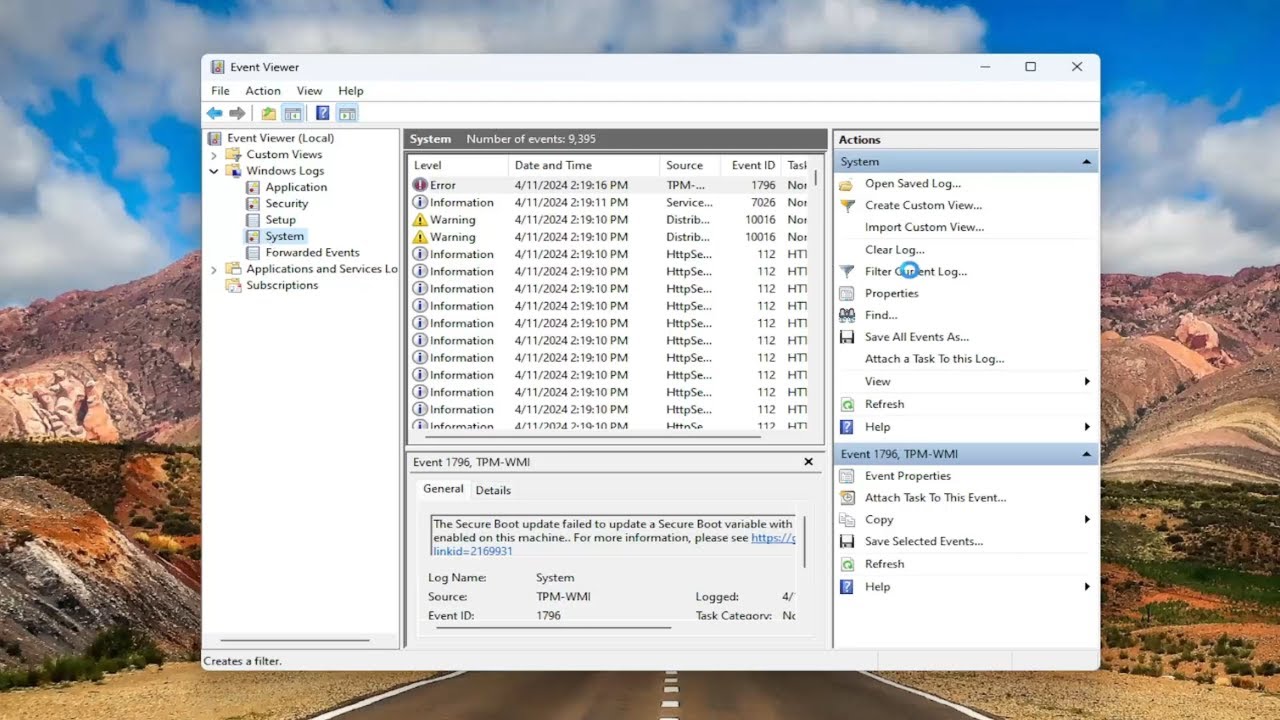Screen dimensions: 1280x720
Task: Click Import Custom View...
Action: click(924, 227)
